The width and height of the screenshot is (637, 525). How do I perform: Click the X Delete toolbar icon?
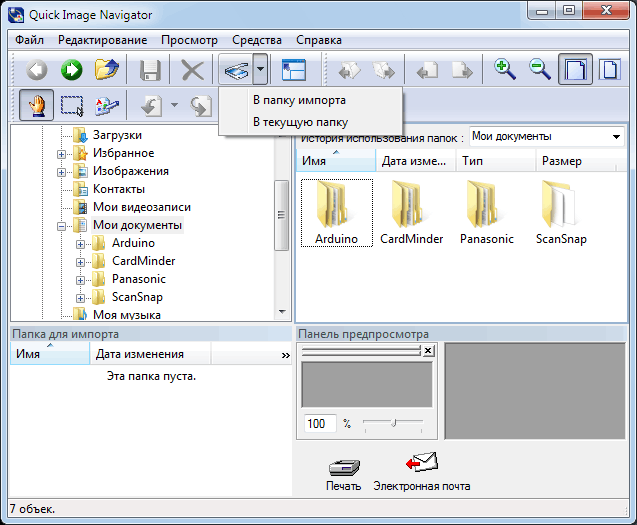[x=193, y=70]
